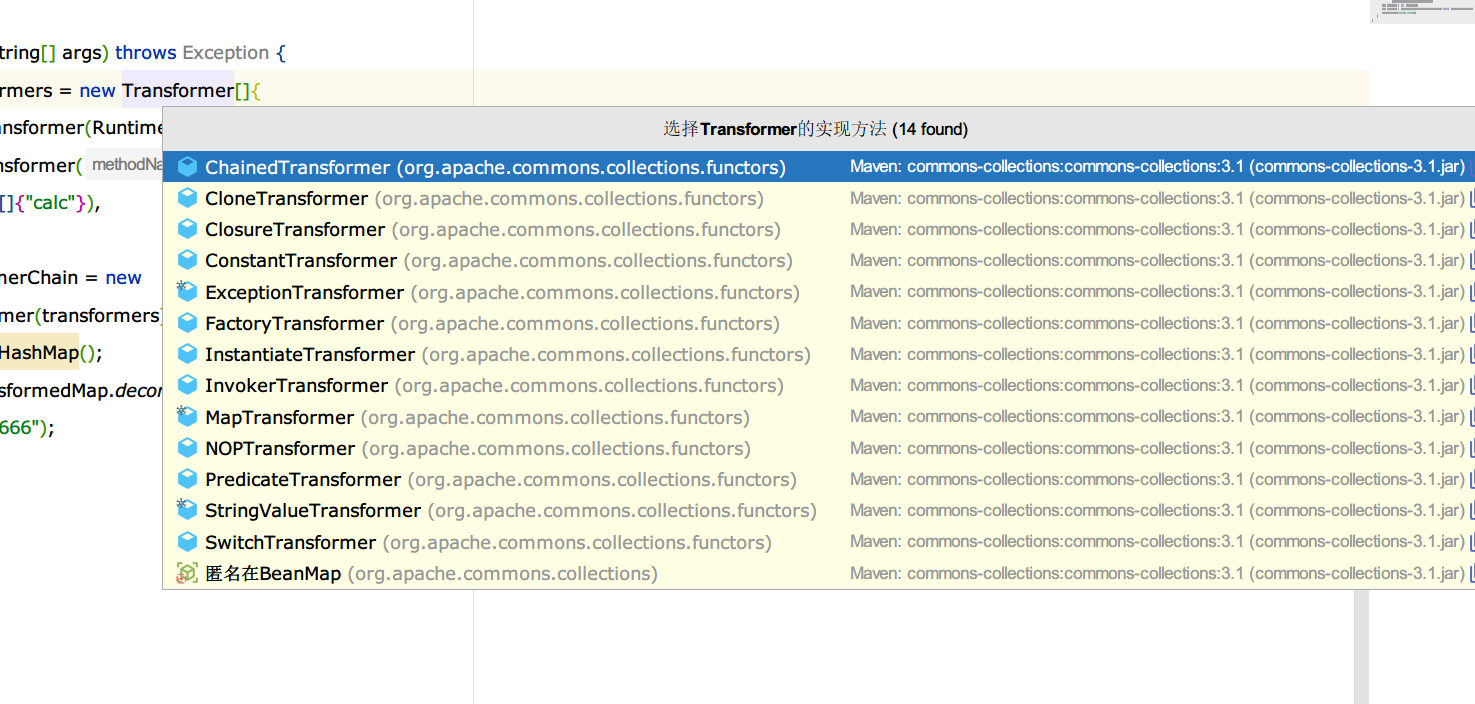Click the NOPTransformer class icon
Image resolution: width=1475 pixels, height=704 pixels.
pos(187,448)
